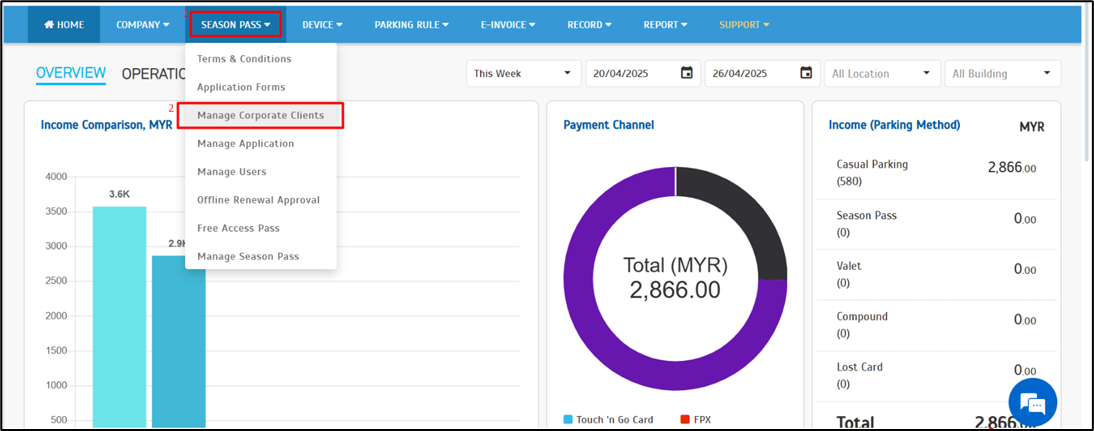Expand the REPORT menu
The height and width of the screenshot is (431, 1094).
tap(666, 24)
